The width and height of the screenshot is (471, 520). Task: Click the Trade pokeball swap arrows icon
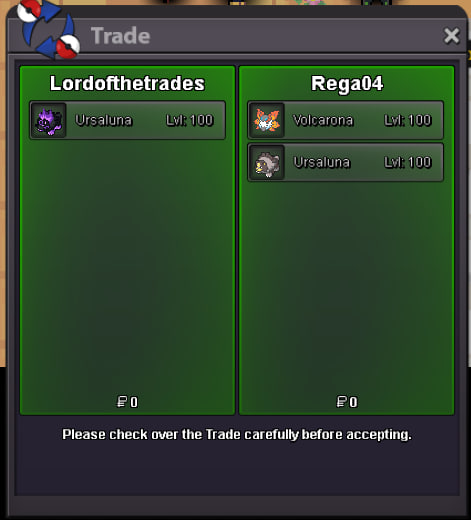49,30
